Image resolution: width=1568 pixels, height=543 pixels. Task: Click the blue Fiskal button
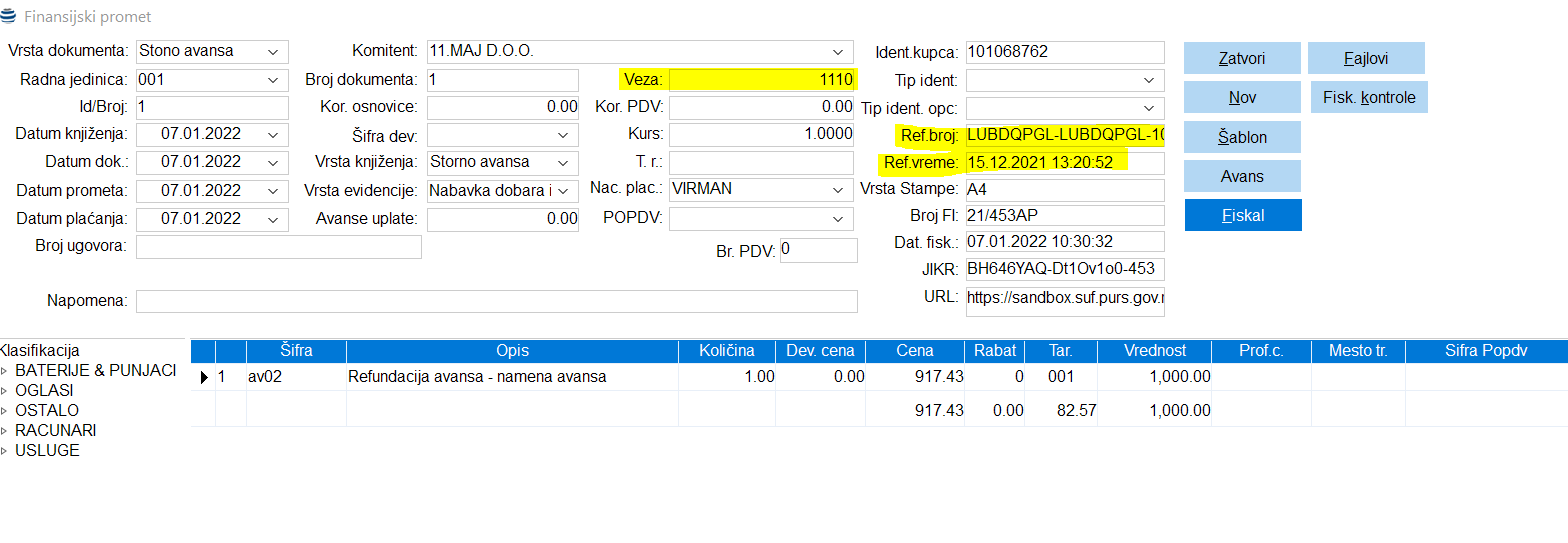click(x=1242, y=215)
